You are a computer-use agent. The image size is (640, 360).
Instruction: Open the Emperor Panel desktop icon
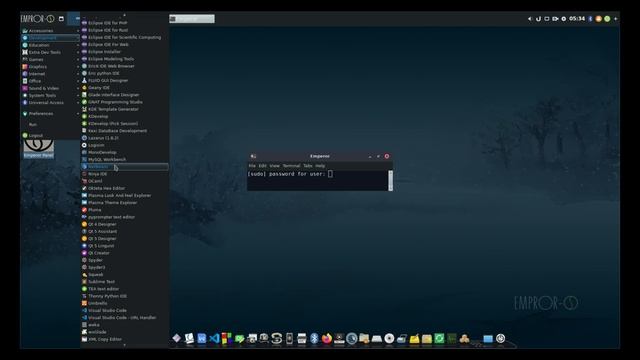(x=38, y=149)
